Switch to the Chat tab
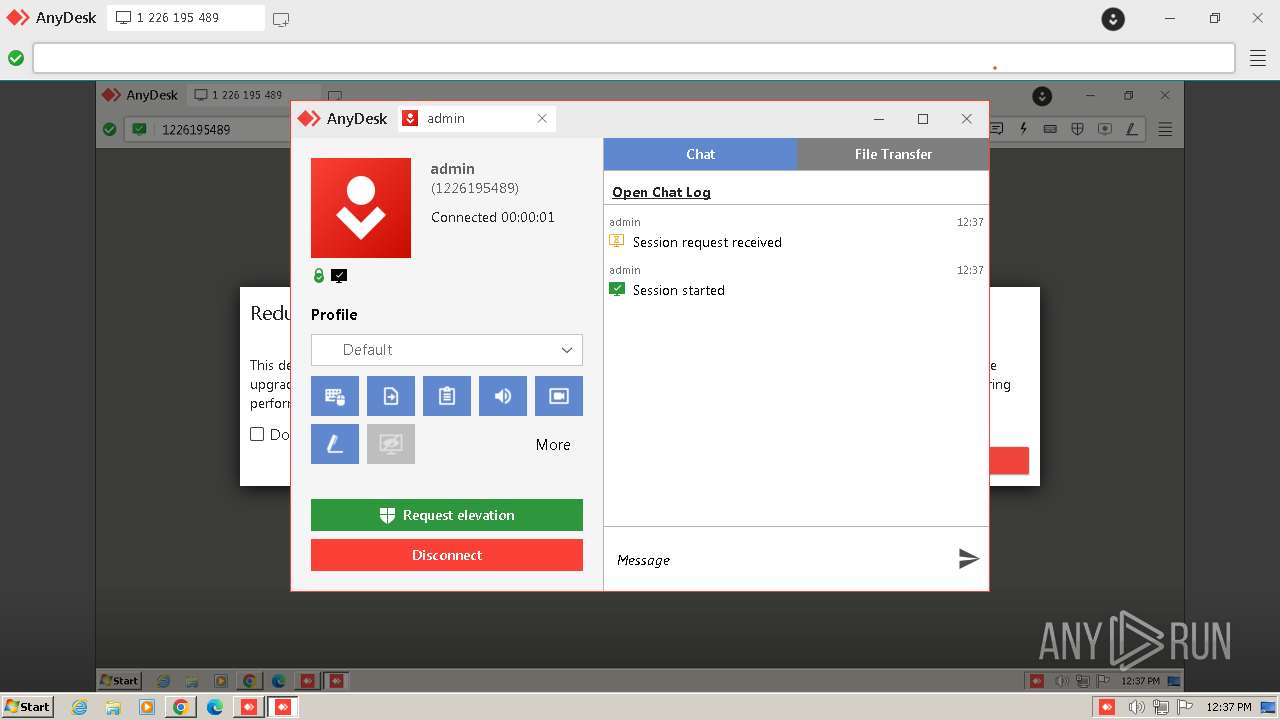The width and height of the screenshot is (1280, 720). tap(700, 154)
